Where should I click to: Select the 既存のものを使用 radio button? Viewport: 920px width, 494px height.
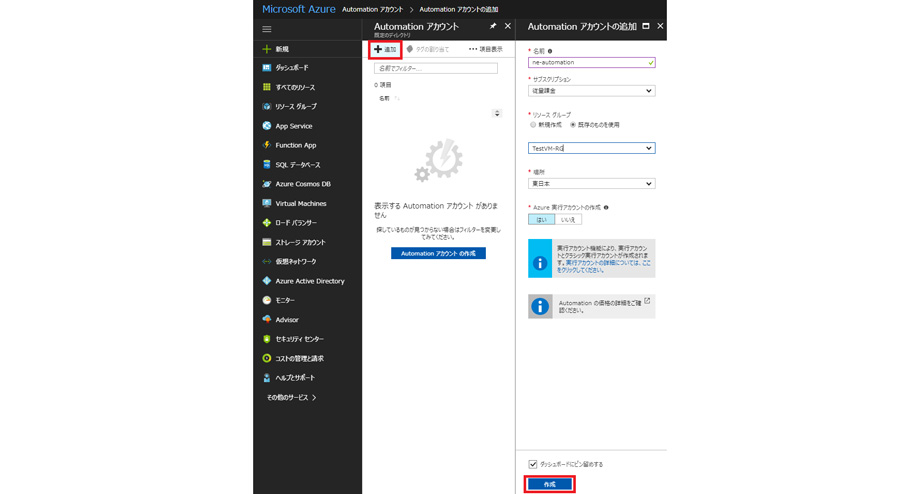[573, 125]
